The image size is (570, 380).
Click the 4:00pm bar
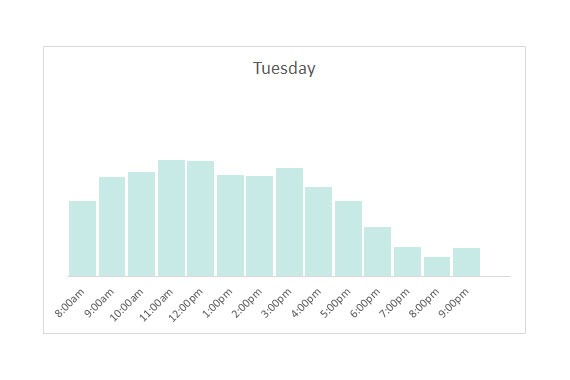(318, 232)
